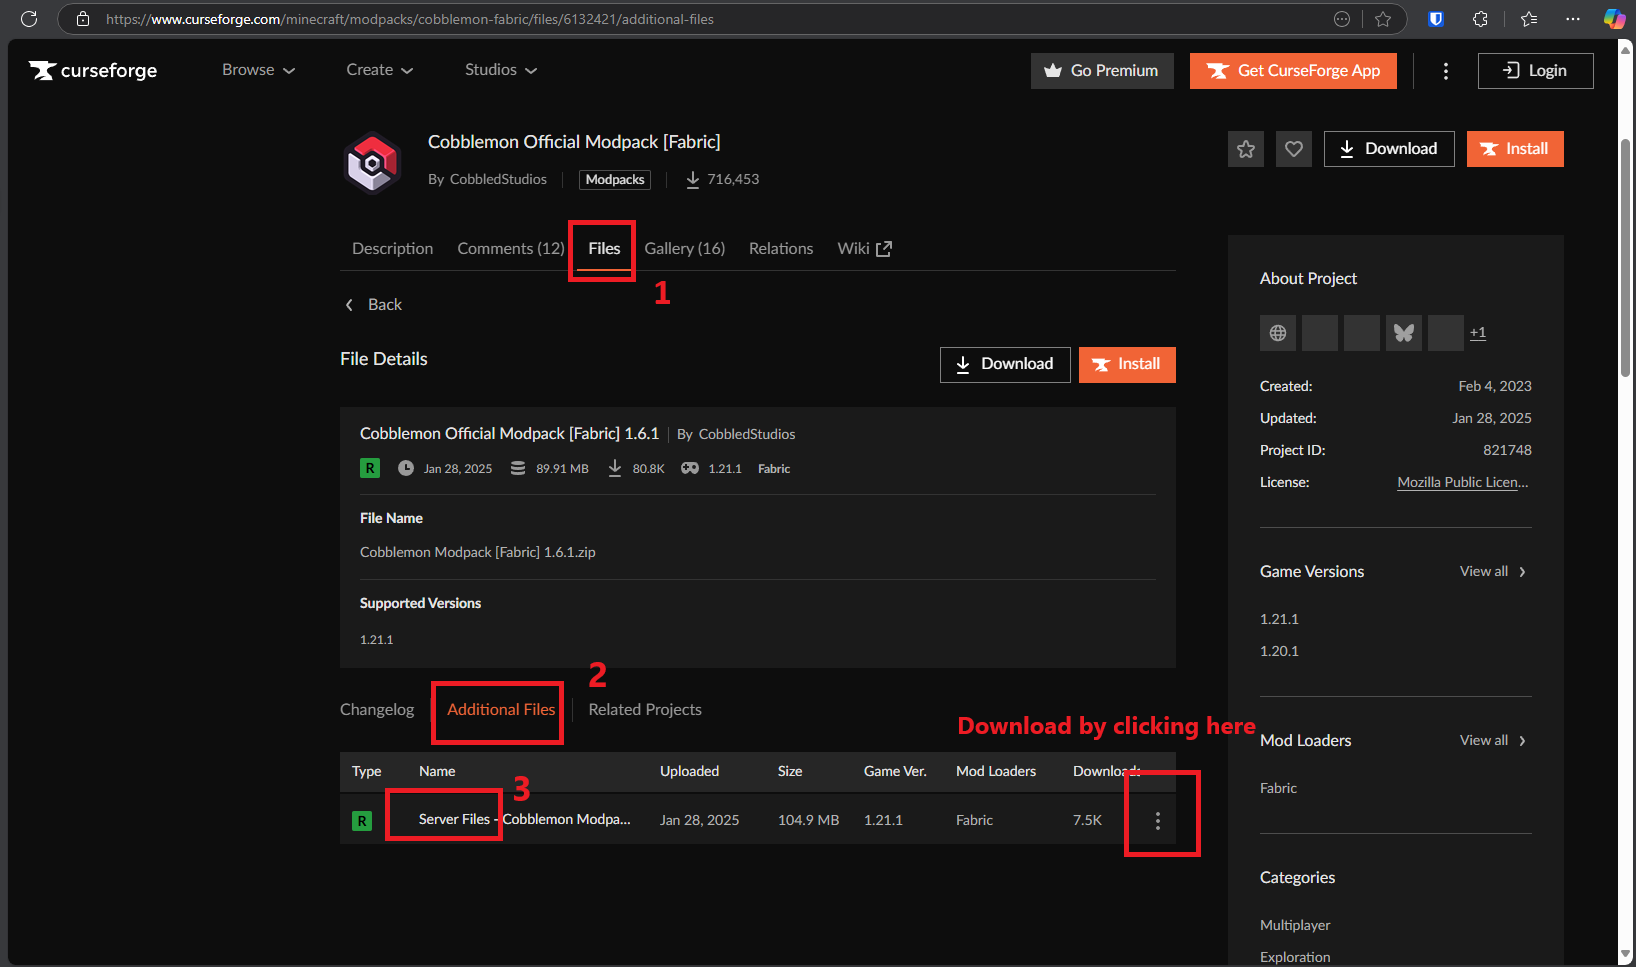Click the File Details Download button
This screenshot has height=967, width=1636.
1005,365
